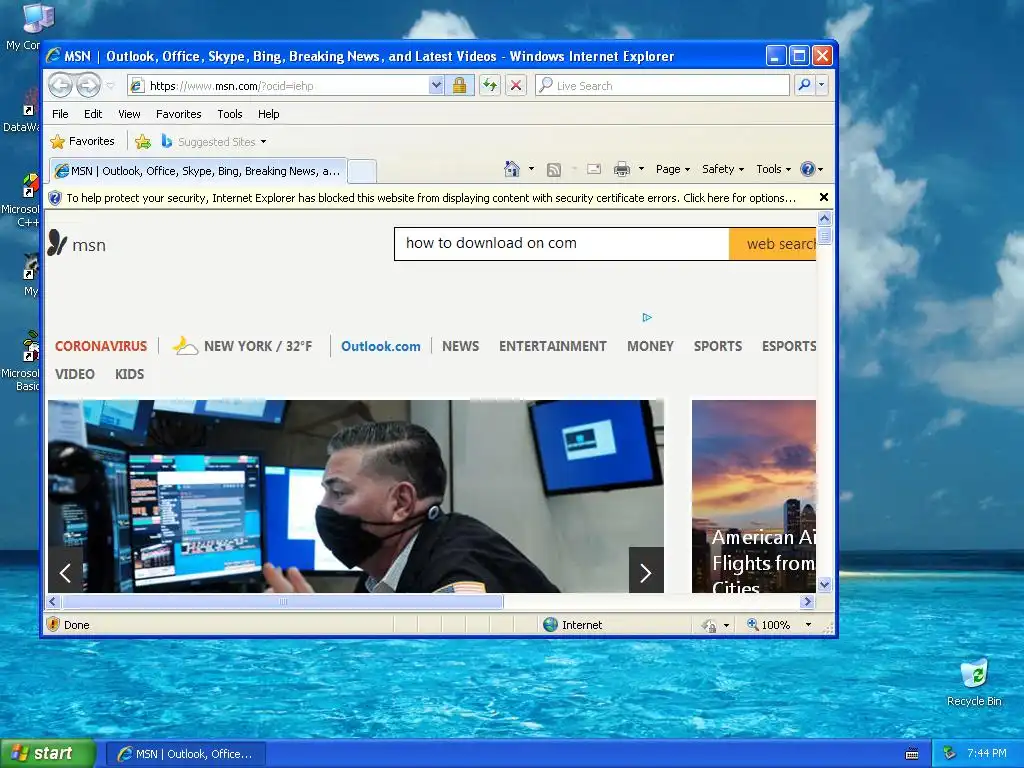Viewport: 1024px width, 768px height.
Task: Click the AdChoices triangle icon
Action: [647, 317]
